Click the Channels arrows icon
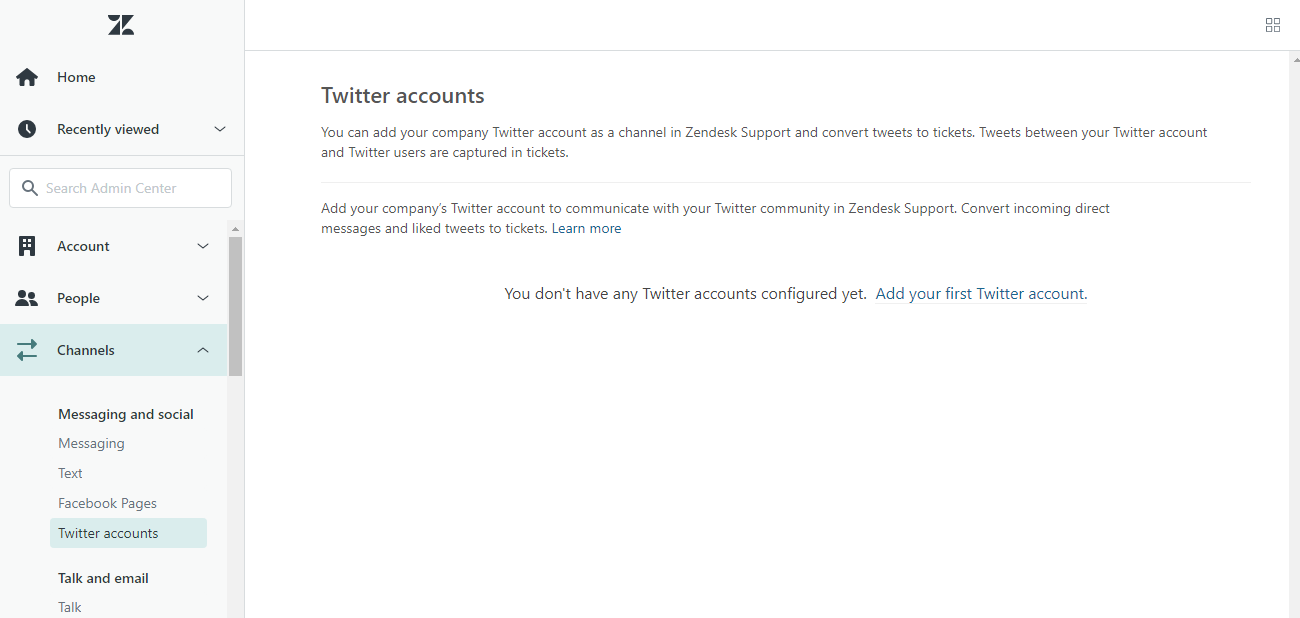The width and height of the screenshot is (1300, 618). pyautogui.click(x=26, y=349)
